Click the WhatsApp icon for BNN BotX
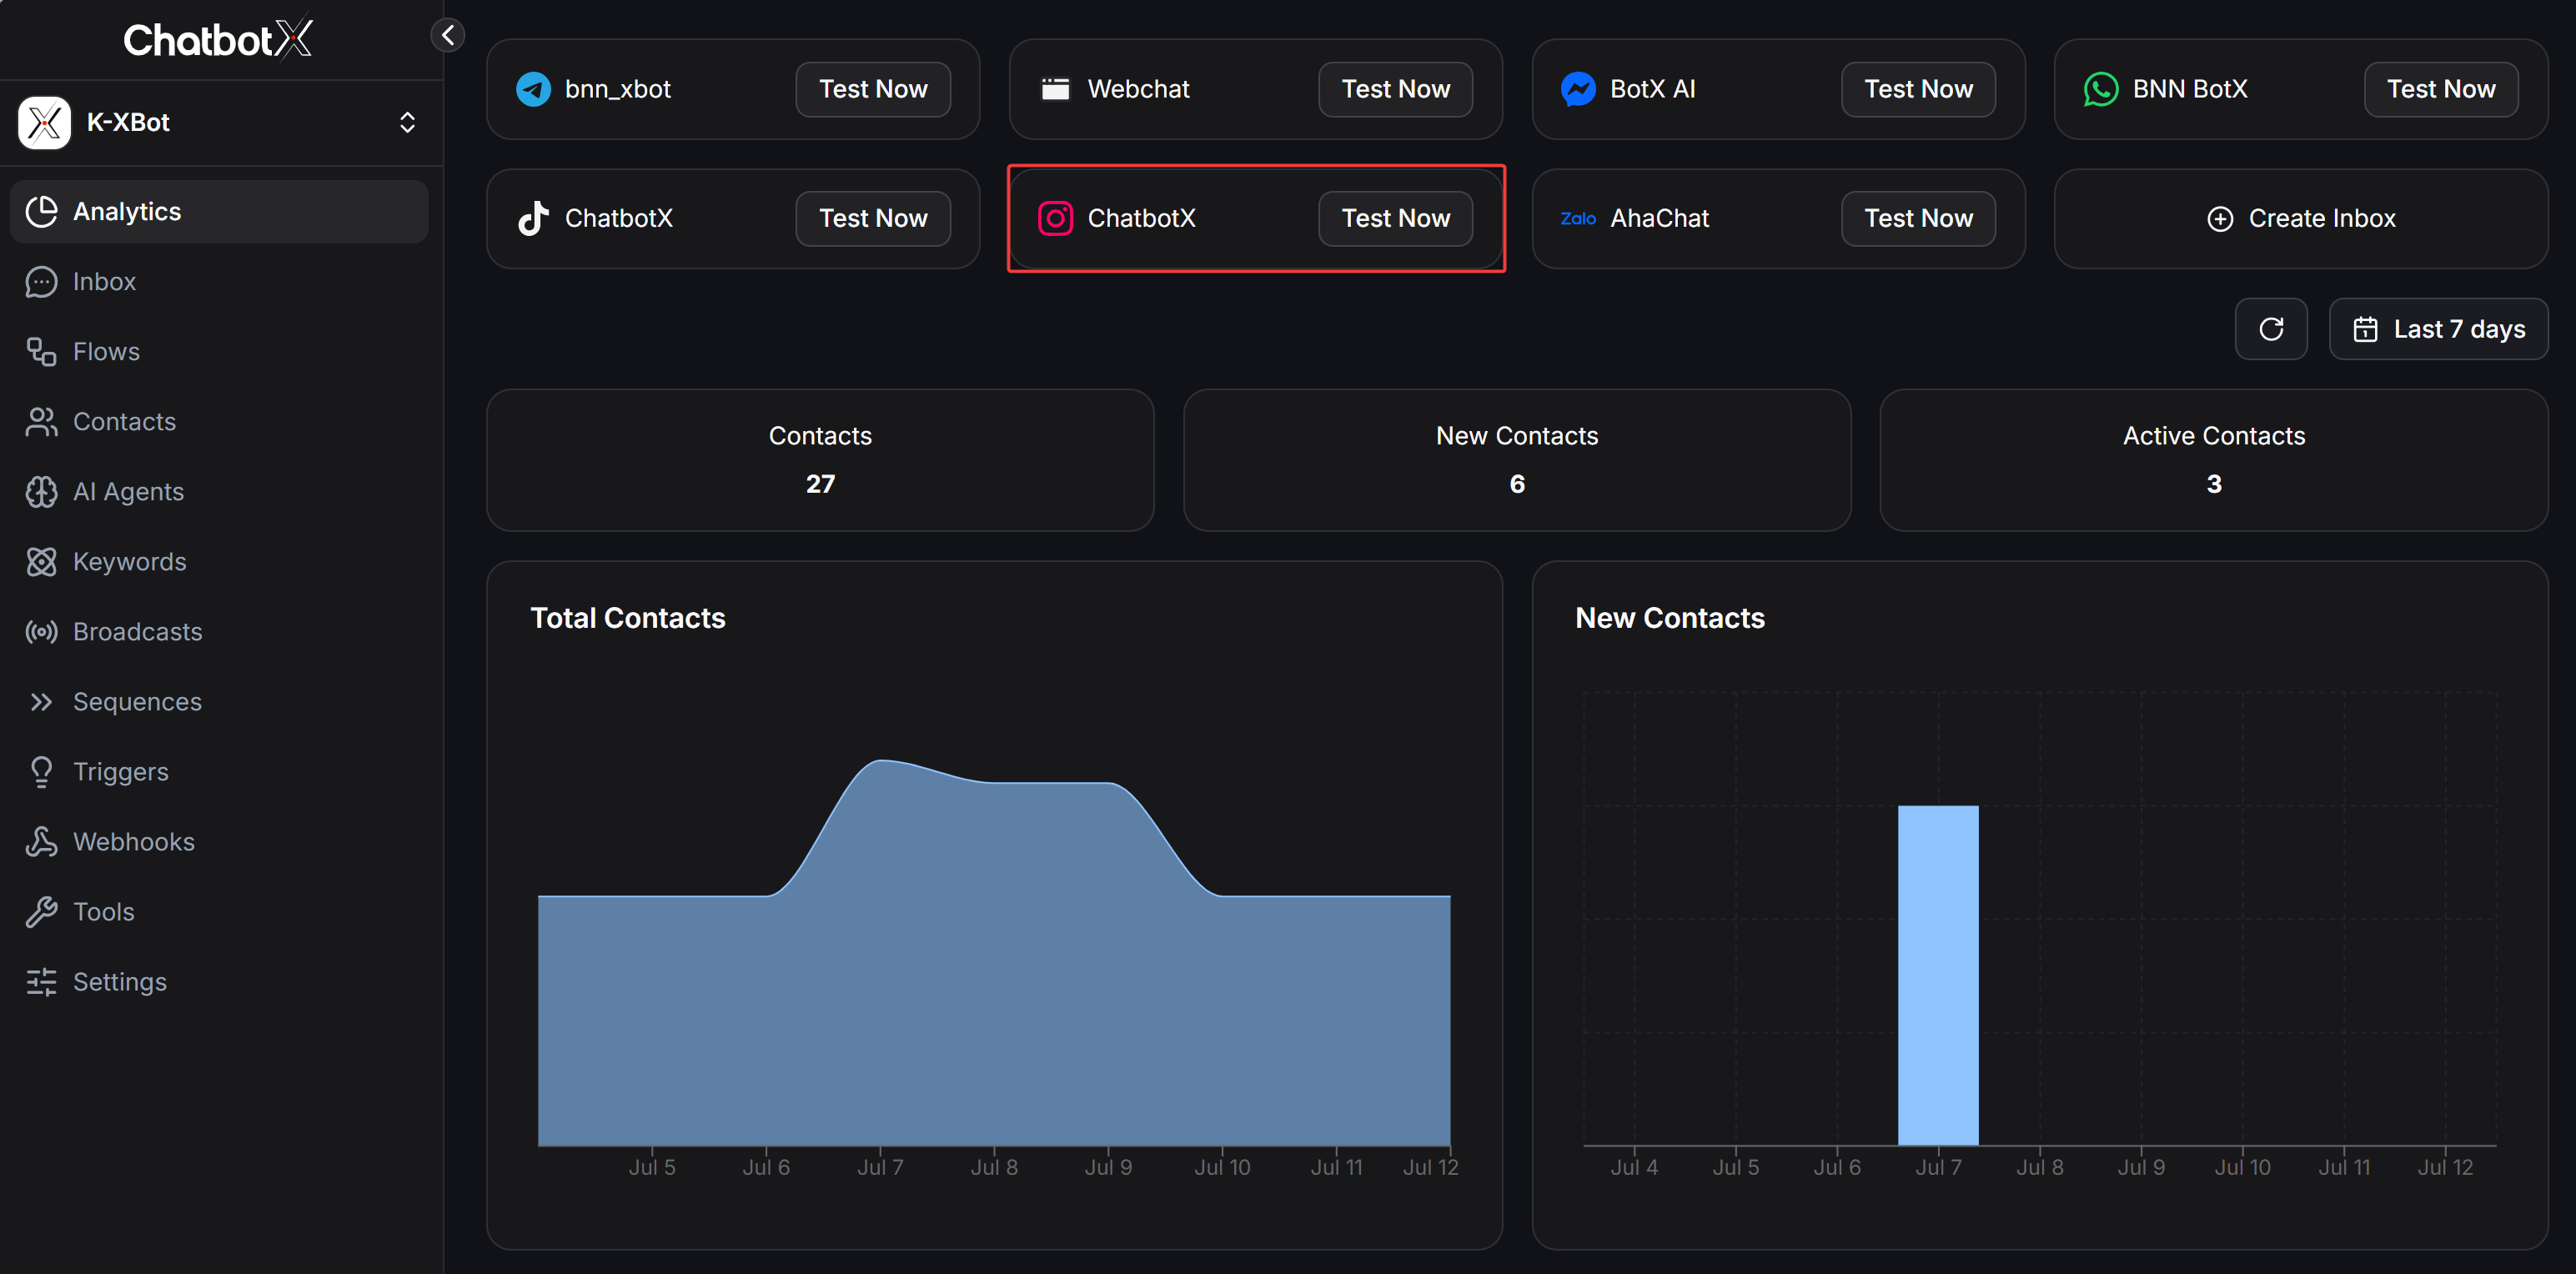Image resolution: width=2576 pixels, height=1274 pixels. click(2101, 89)
